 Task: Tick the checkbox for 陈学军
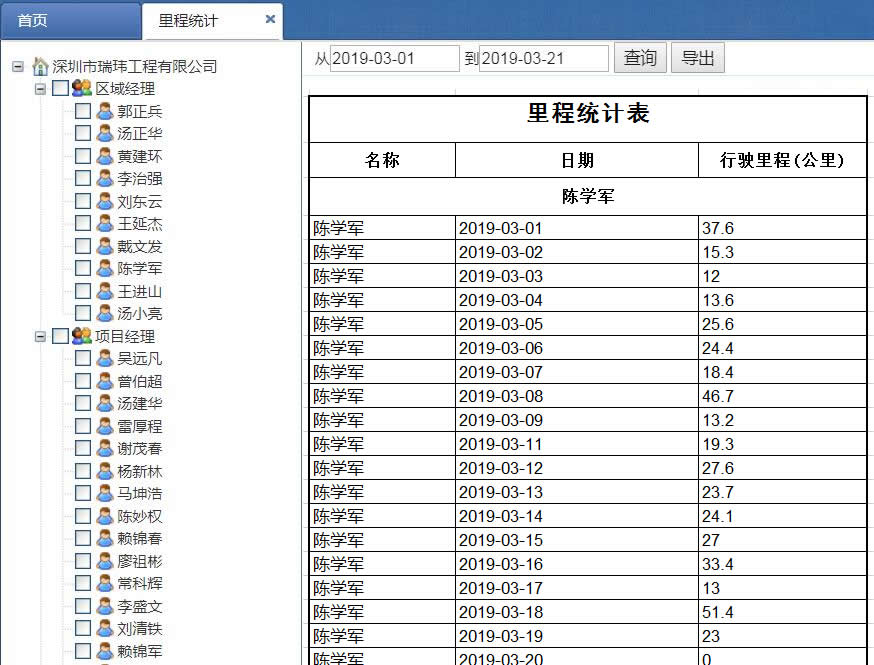coord(82,268)
